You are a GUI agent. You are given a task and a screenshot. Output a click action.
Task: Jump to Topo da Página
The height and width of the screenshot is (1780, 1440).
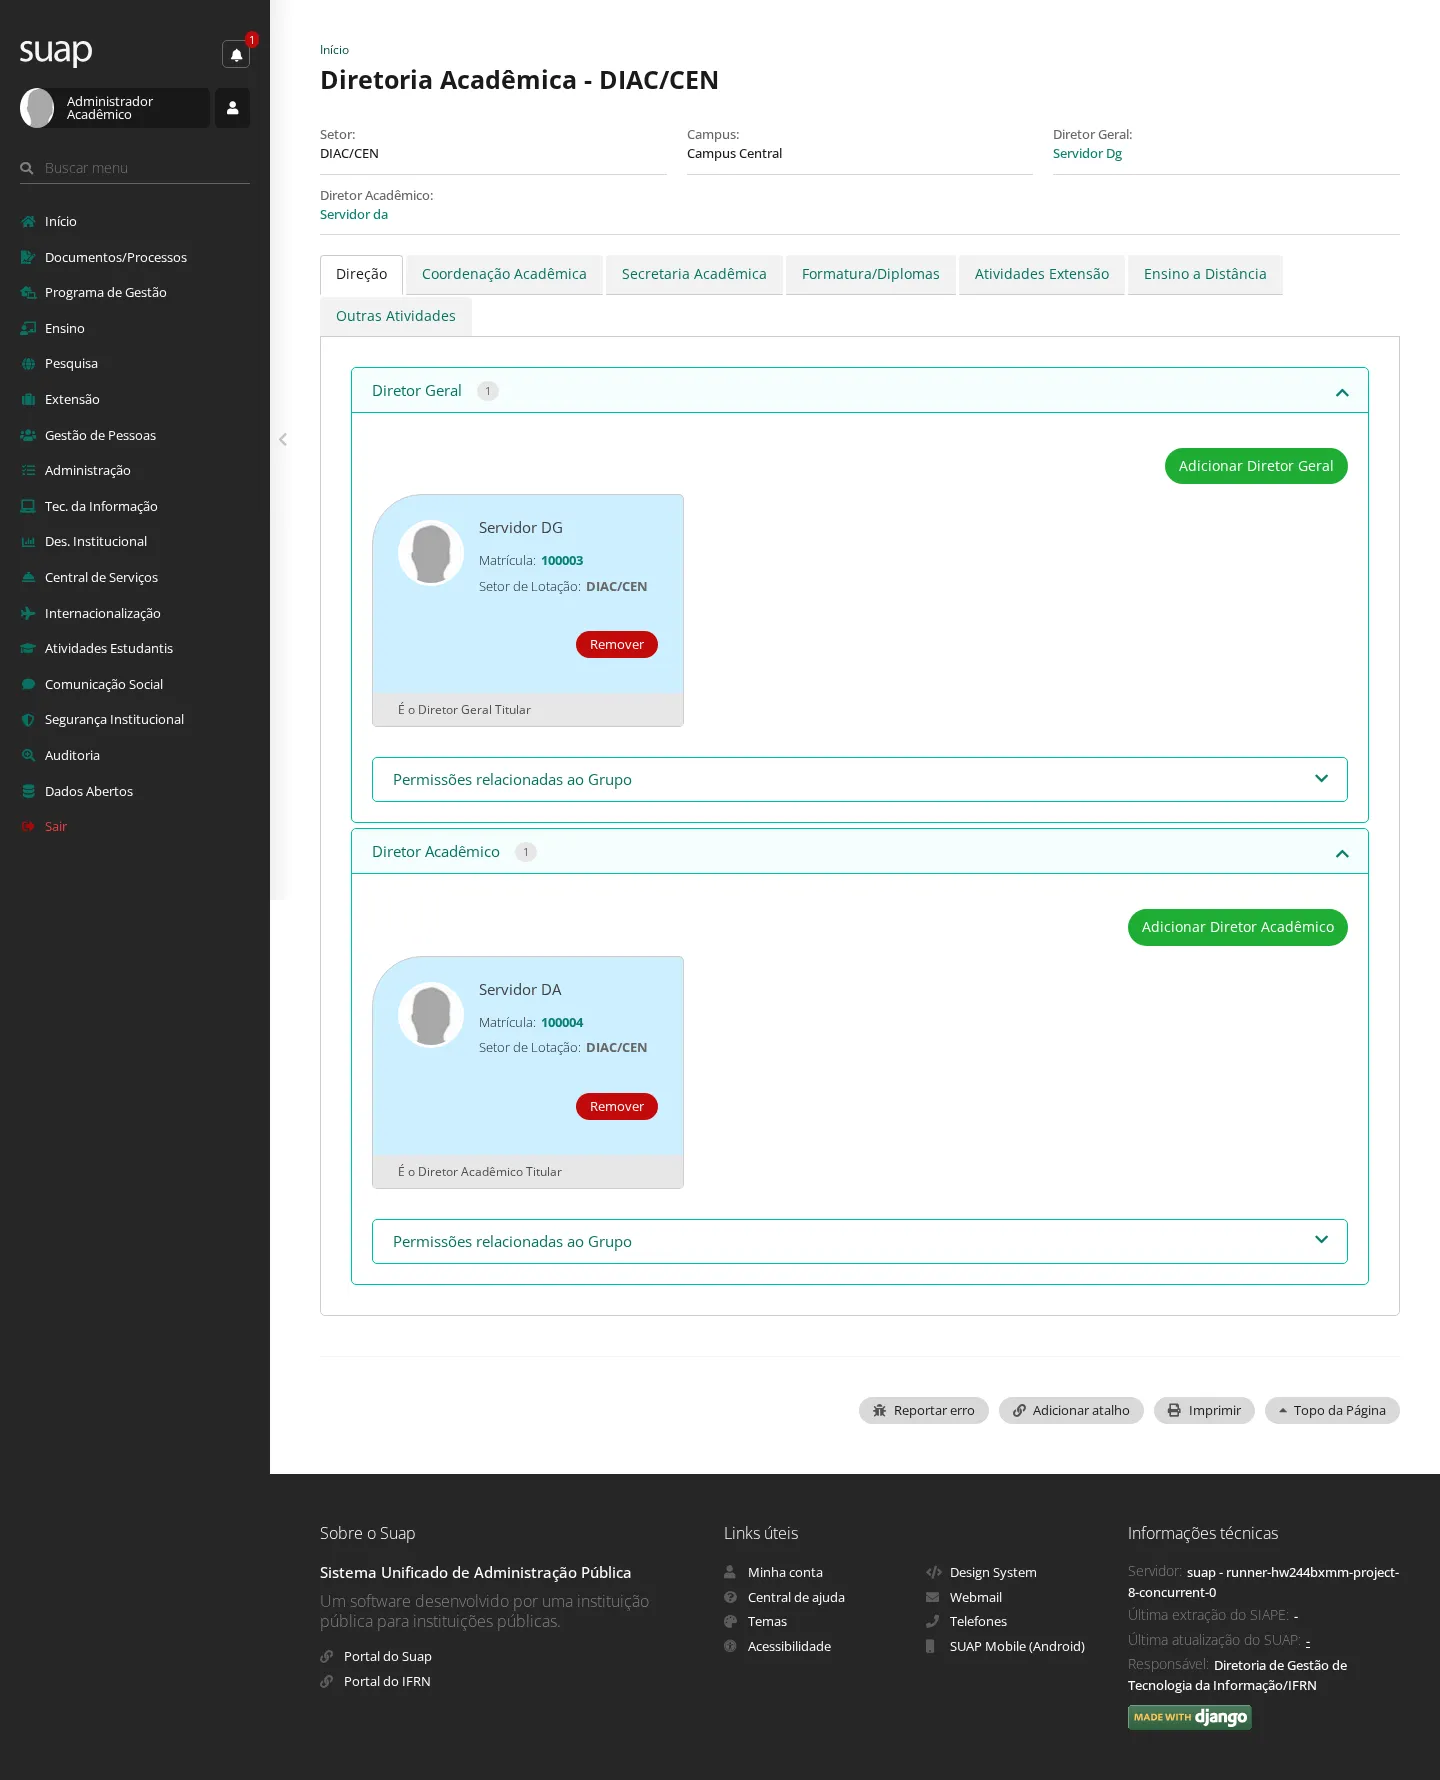point(1332,1411)
